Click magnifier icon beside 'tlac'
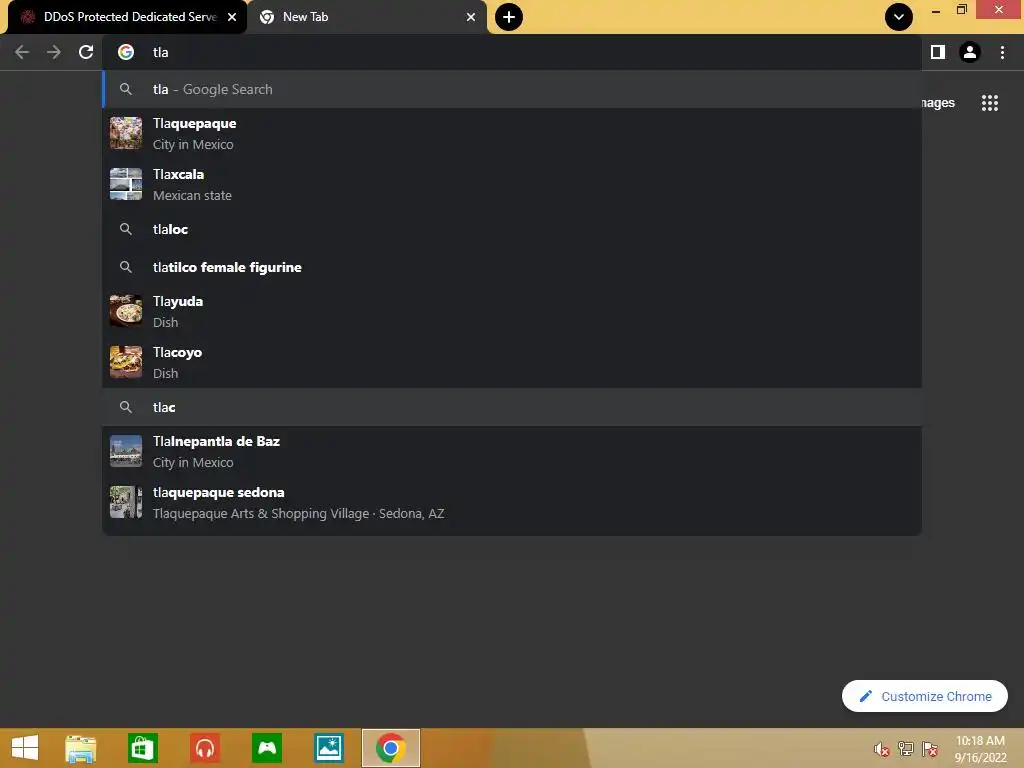 [x=126, y=408]
